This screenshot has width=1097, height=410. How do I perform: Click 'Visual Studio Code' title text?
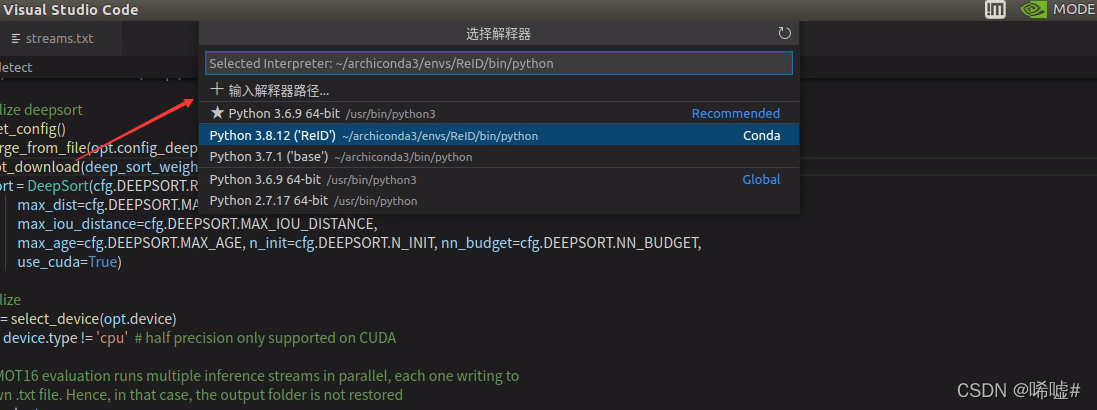tap(71, 10)
